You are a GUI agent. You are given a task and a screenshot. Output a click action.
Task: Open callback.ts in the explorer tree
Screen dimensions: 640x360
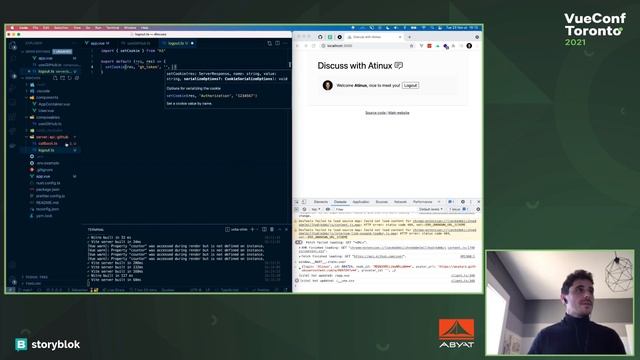coord(48,143)
